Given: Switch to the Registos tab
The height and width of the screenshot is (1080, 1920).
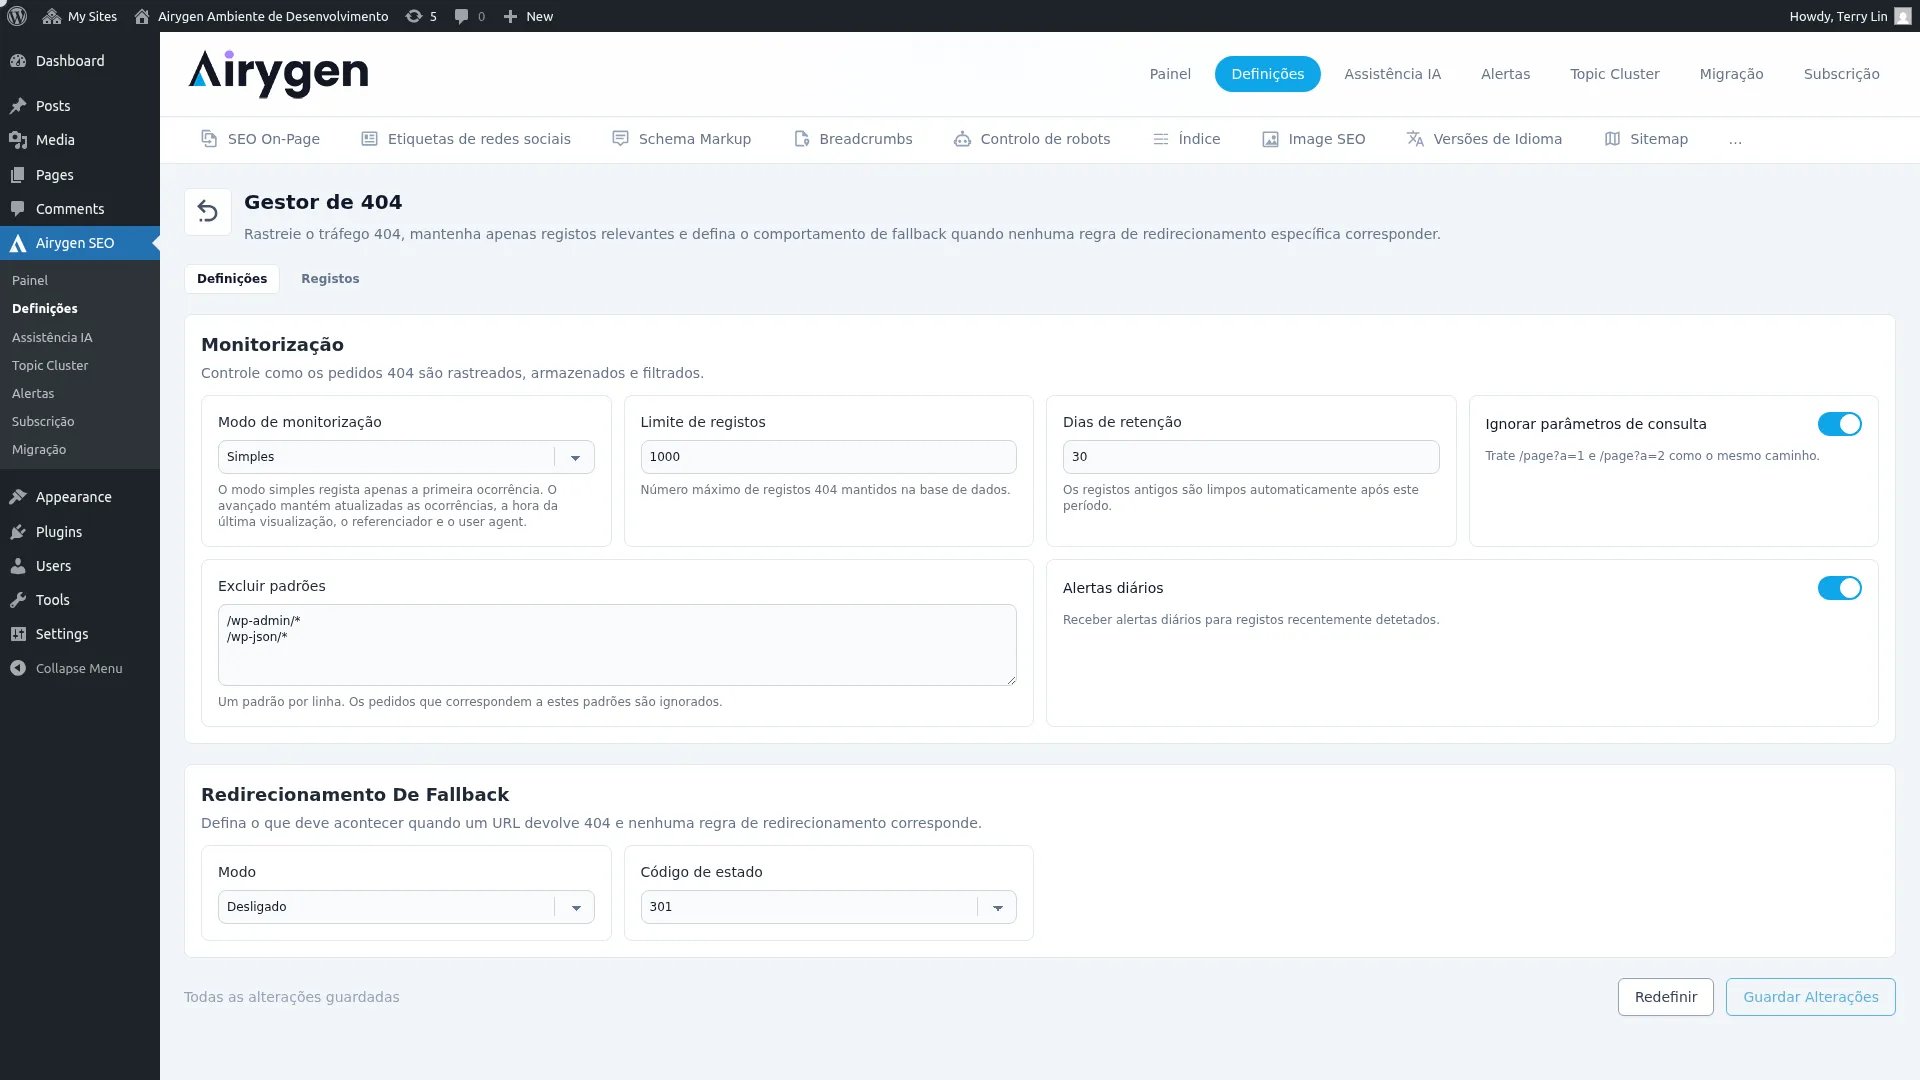Looking at the screenshot, I should pos(330,279).
